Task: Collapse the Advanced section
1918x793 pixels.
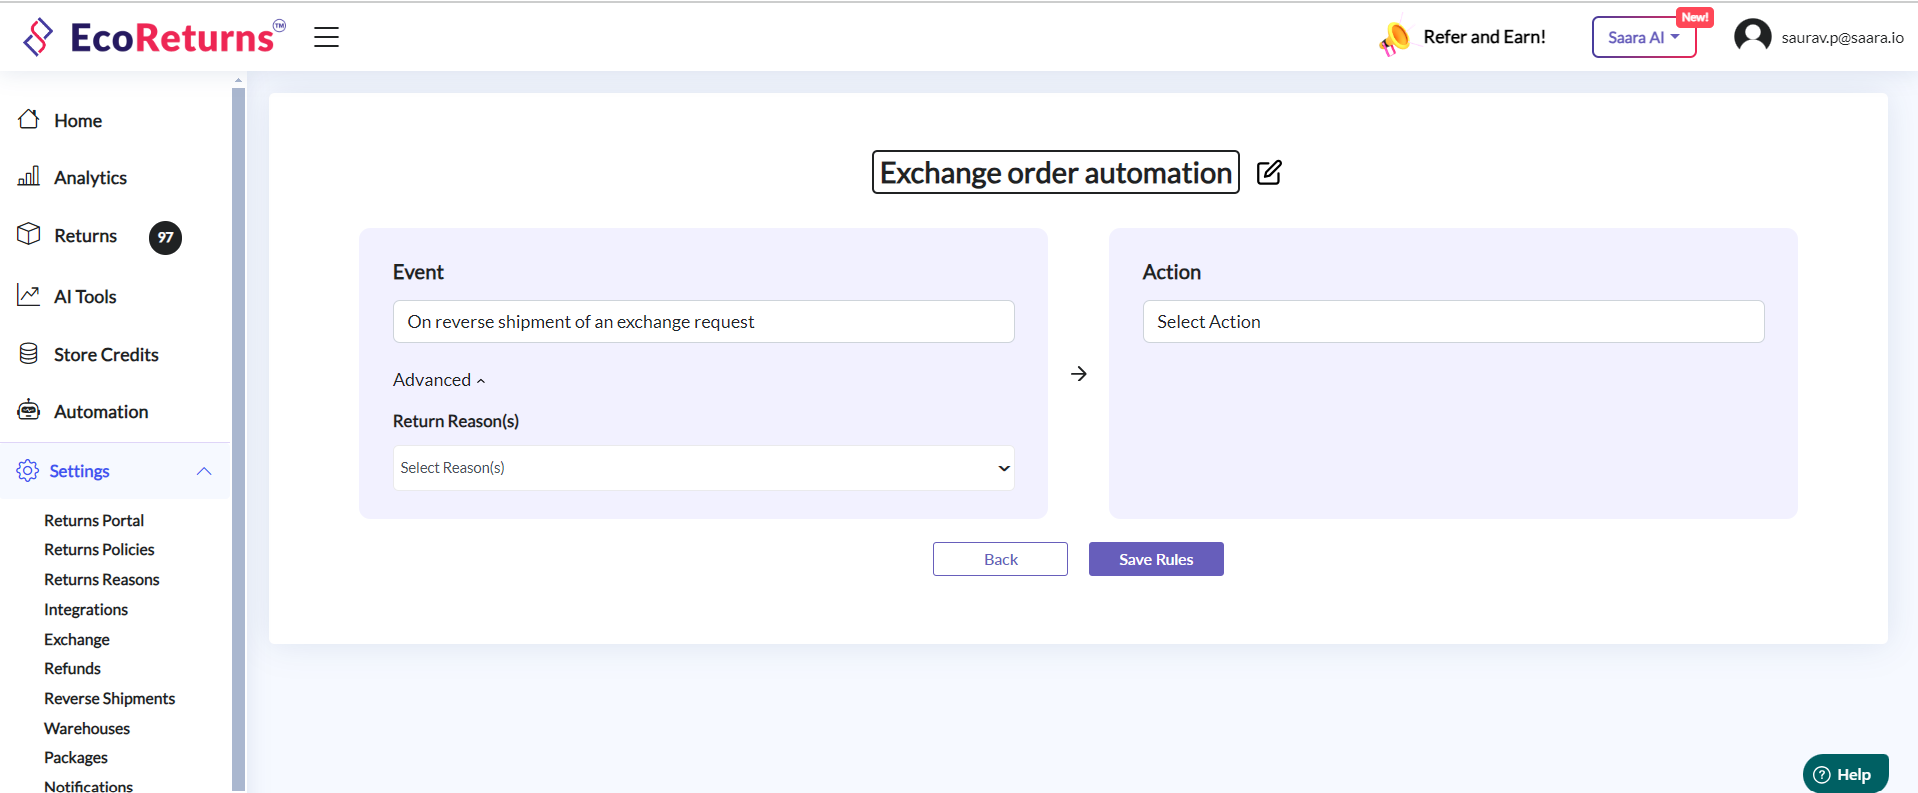Action: (x=439, y=380)
